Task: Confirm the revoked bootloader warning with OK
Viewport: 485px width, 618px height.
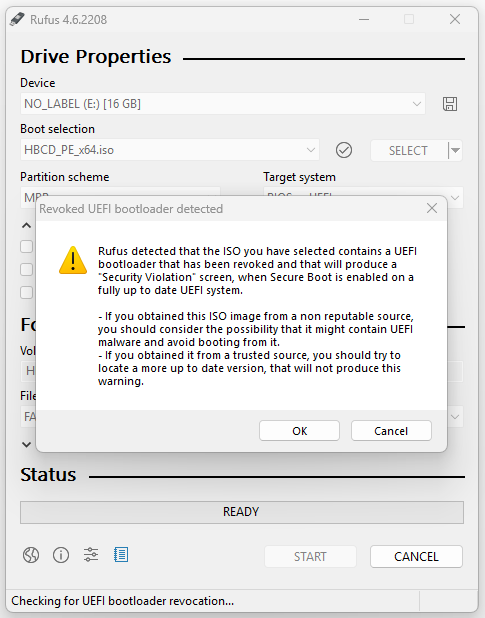Action: tap(299, 431)
